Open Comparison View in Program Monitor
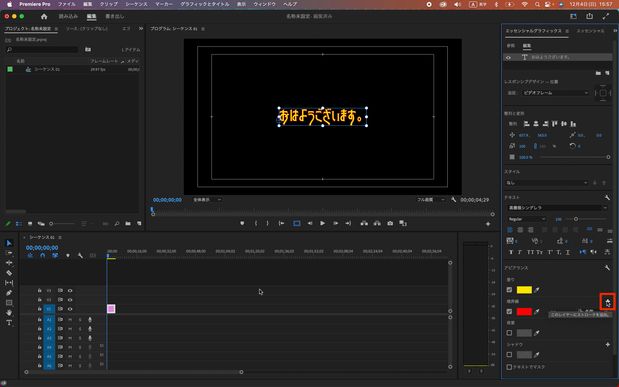 tap(403, 223)
